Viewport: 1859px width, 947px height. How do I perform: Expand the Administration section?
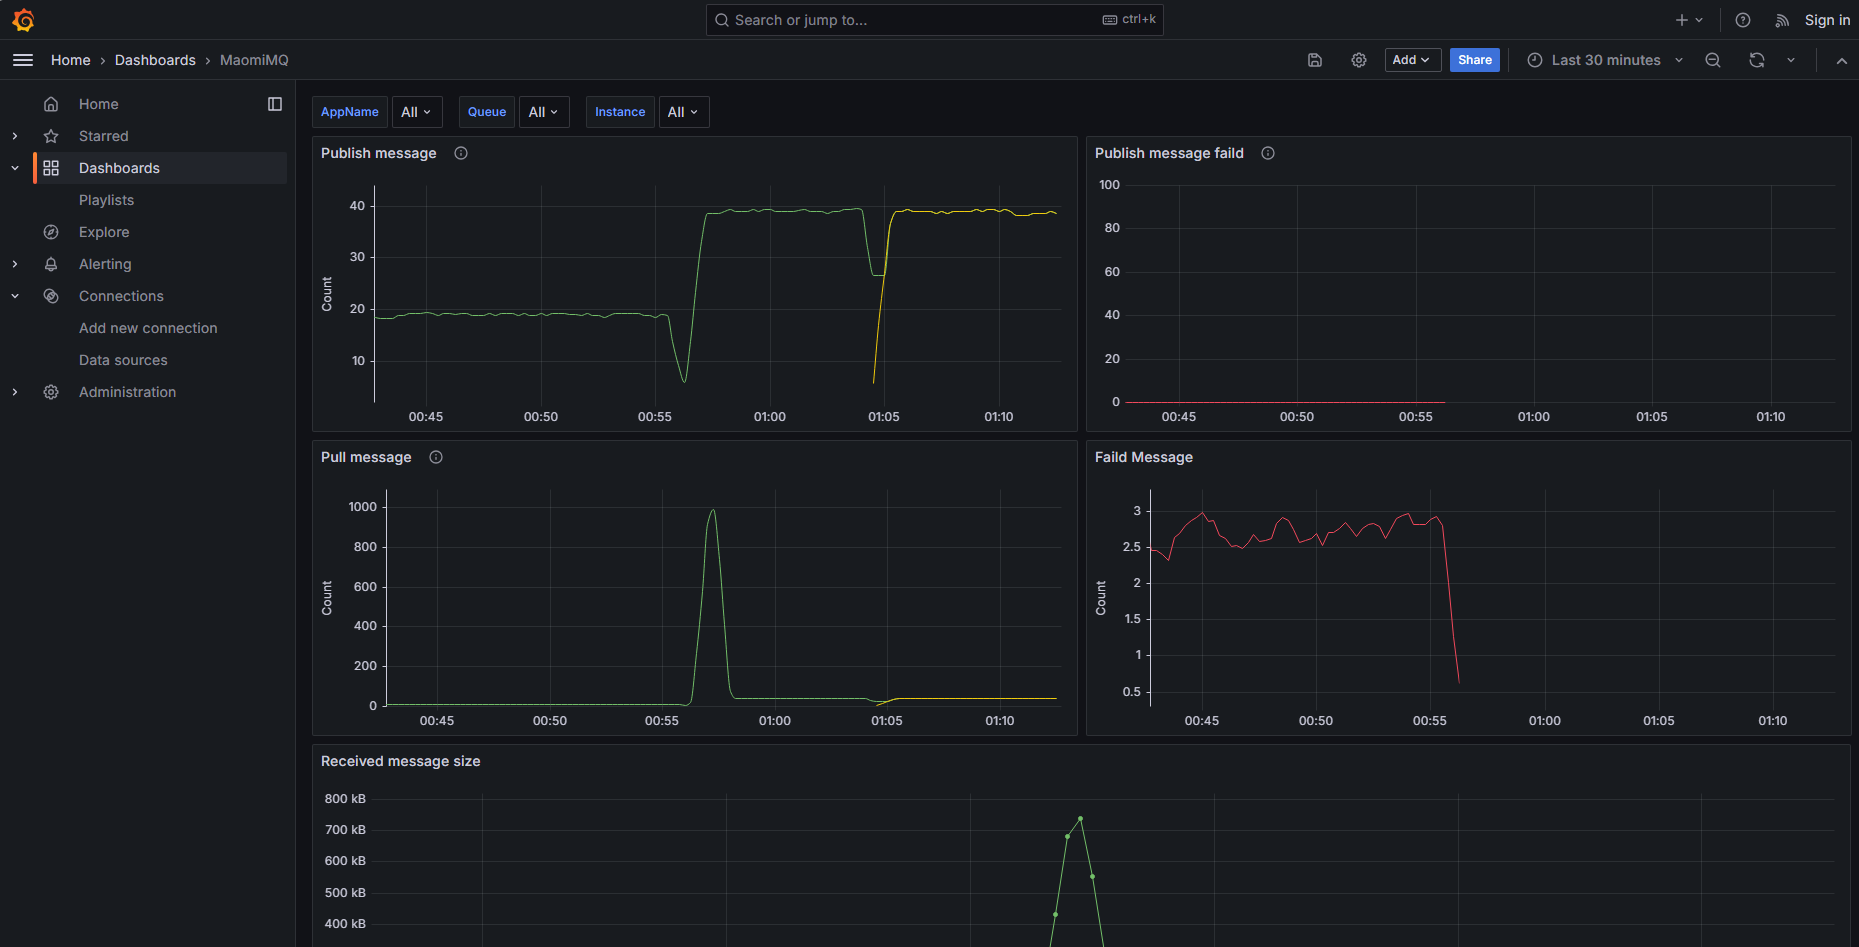point(15,392)
